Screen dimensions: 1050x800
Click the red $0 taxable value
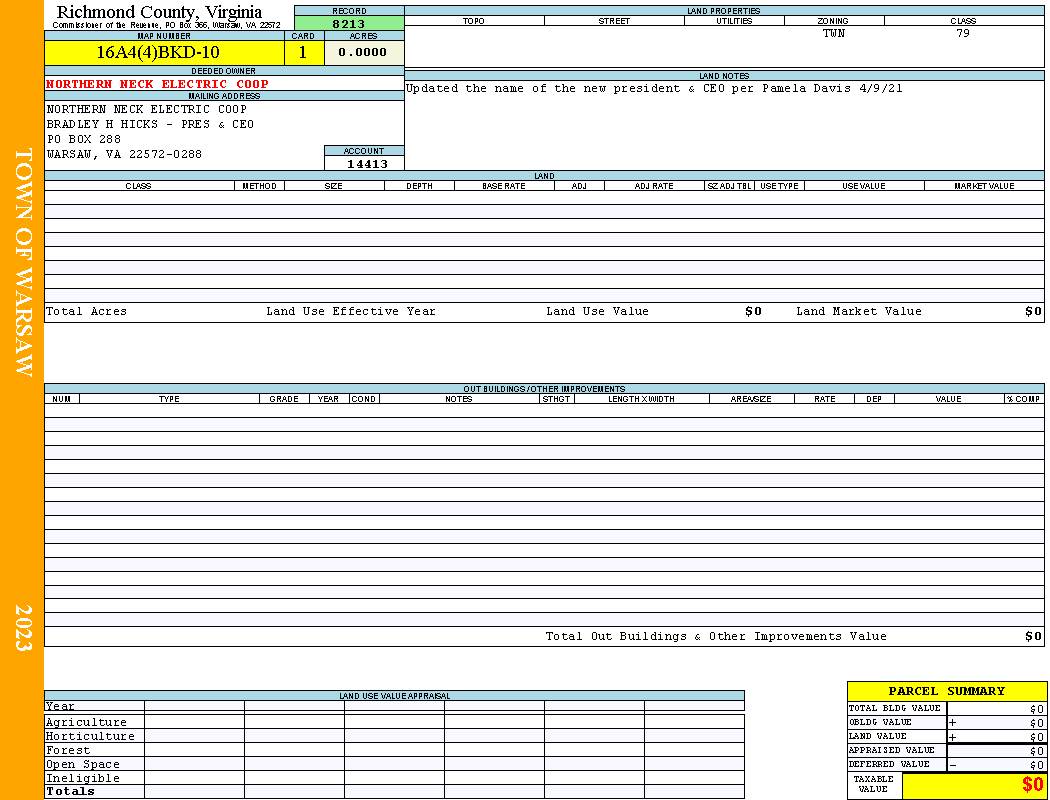1032,785
